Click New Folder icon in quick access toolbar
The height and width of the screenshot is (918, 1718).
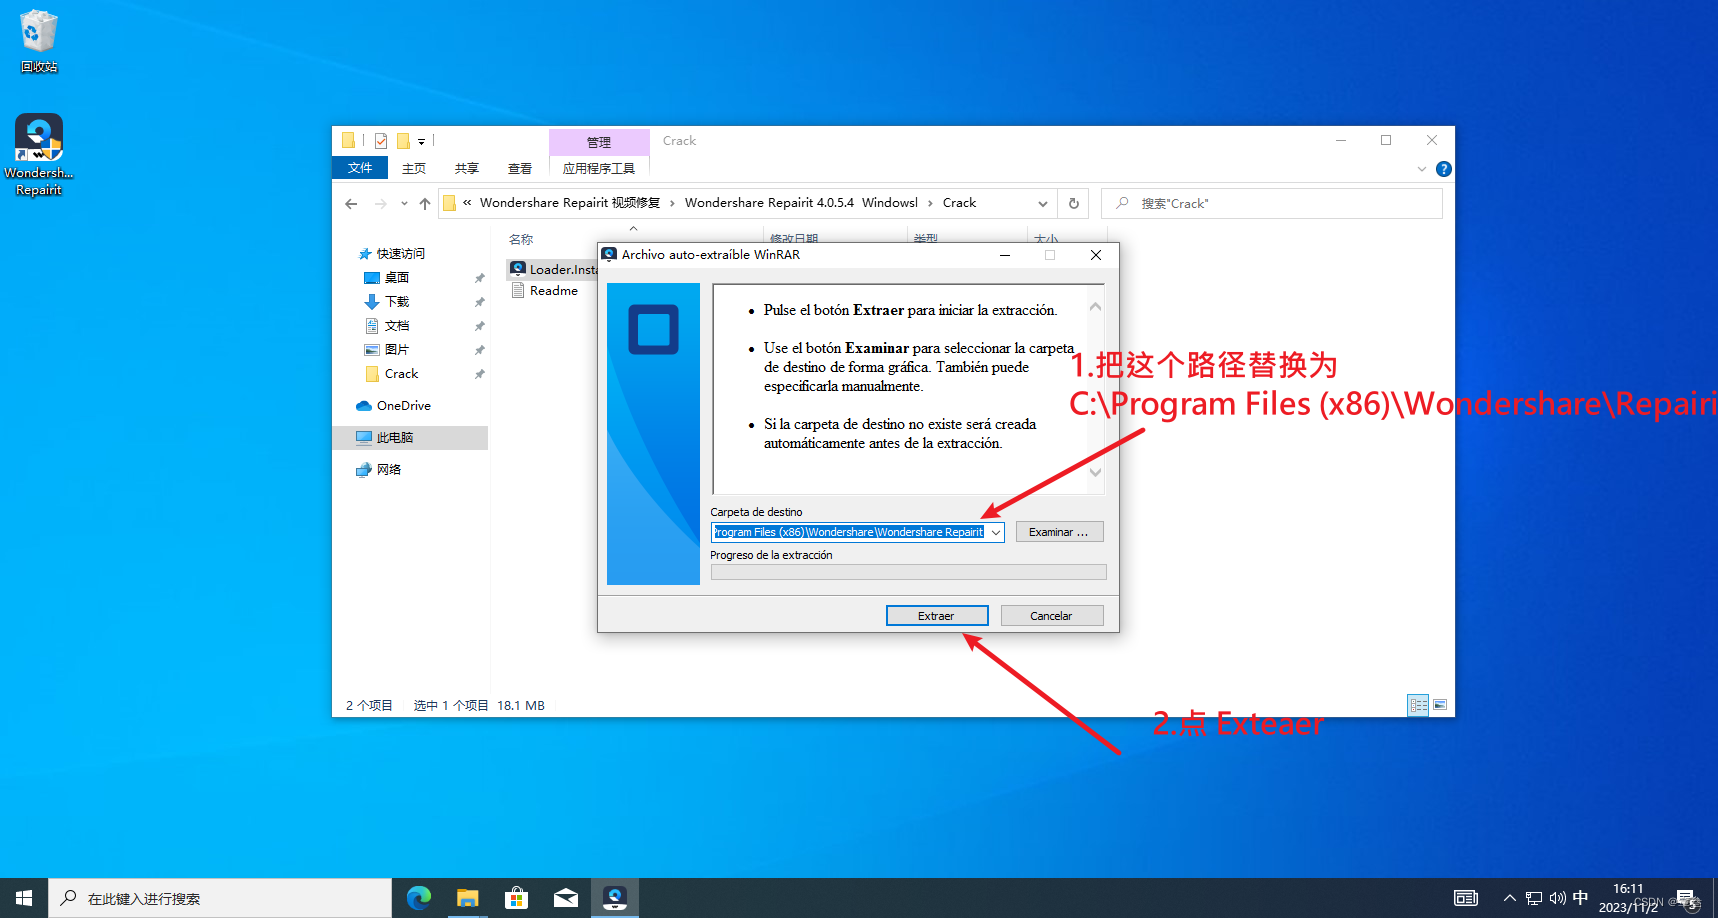pyautogui.click(x=404, y=141)
